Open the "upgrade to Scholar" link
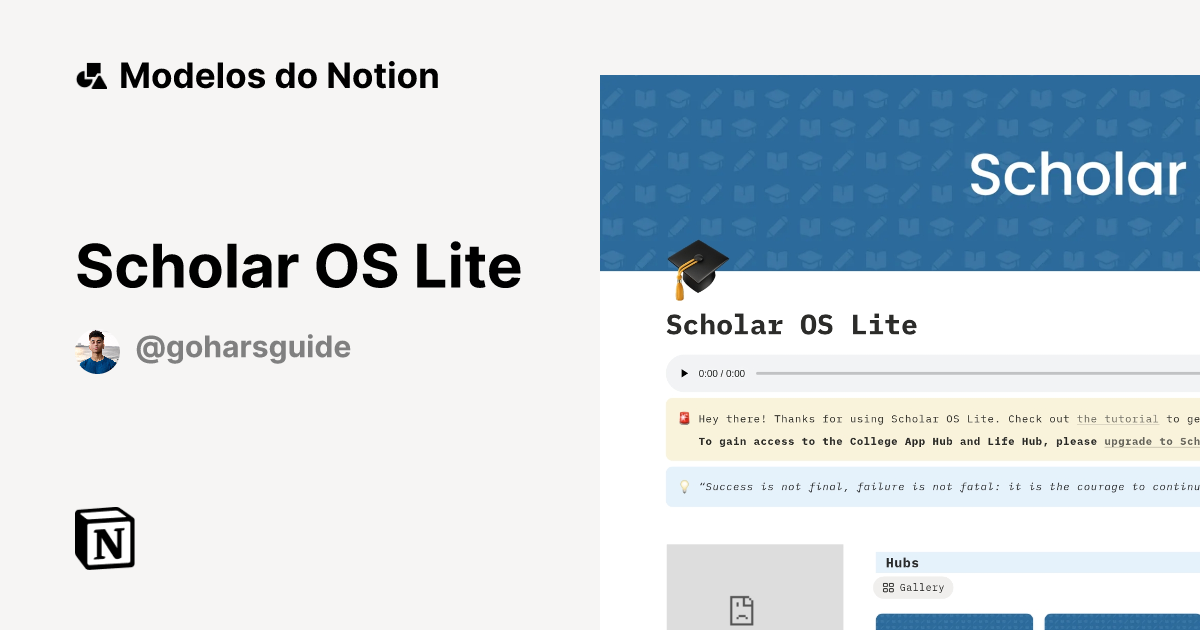The height and width of the screenshot is (630, 1200). (1151, 441)
